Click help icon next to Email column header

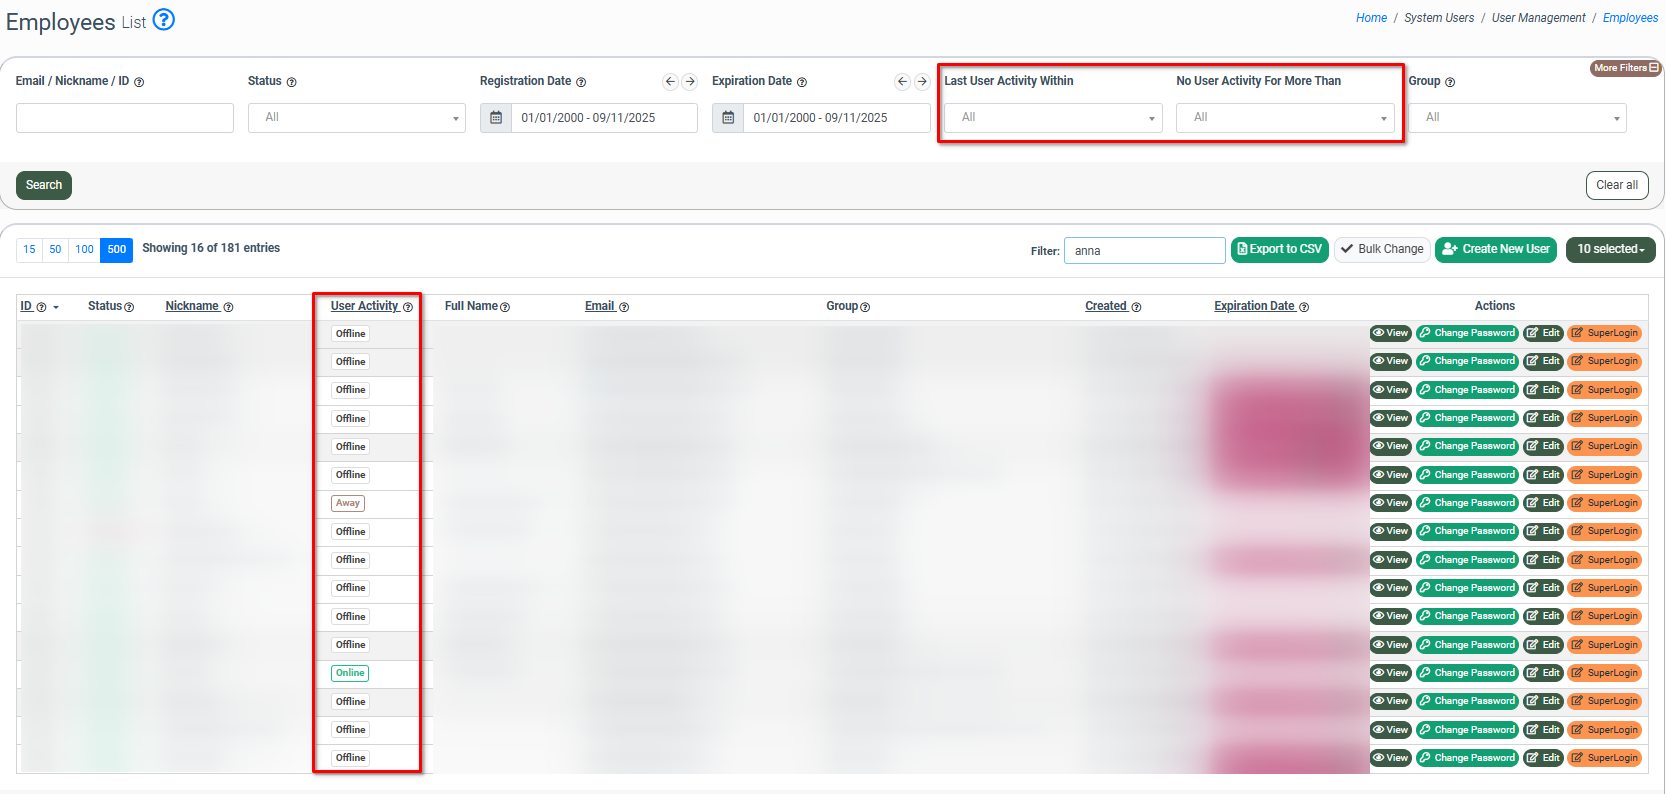(624, 307)
